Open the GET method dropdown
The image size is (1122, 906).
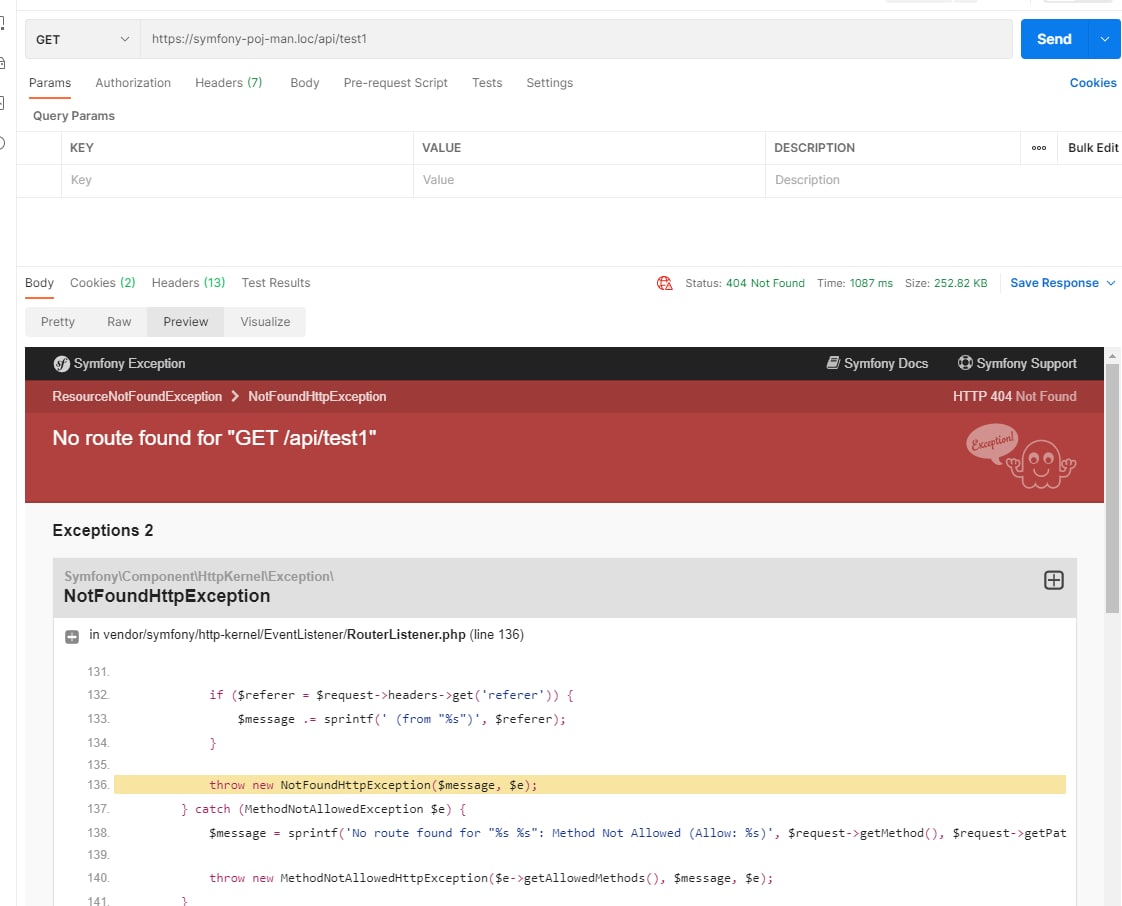pyautogui.click(x=82, y=39)
